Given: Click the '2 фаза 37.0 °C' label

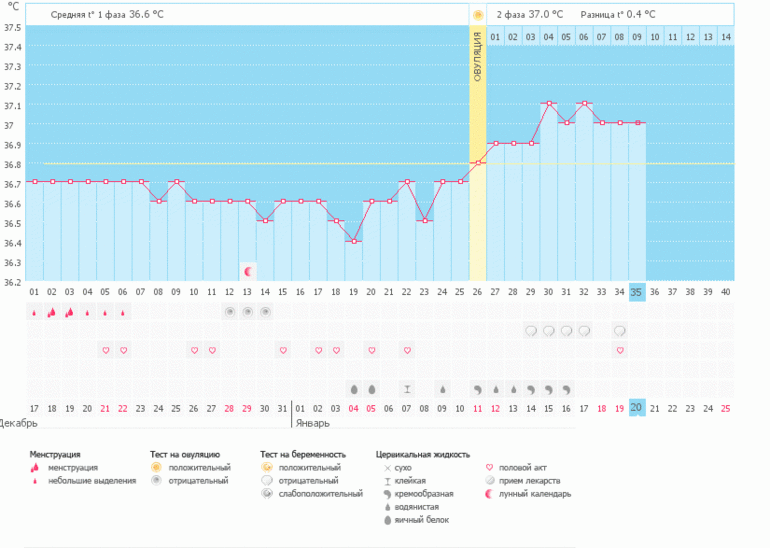Looking at the screenshot, I should 529,15.
